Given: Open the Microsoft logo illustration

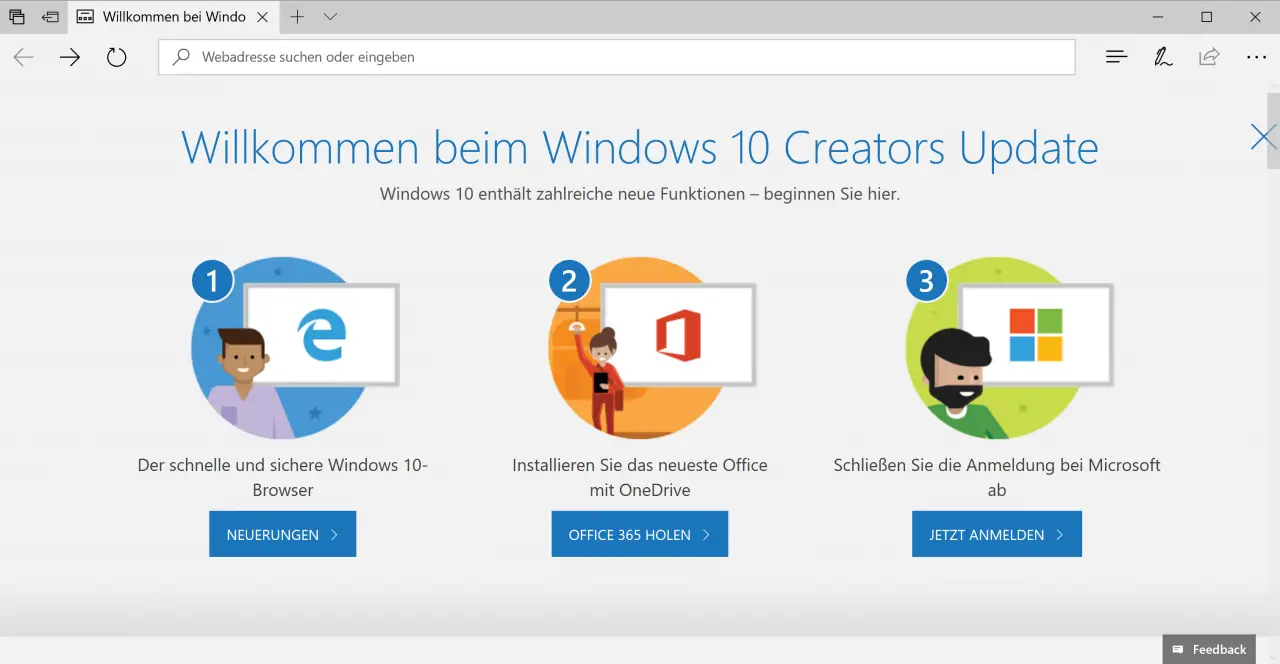Looking at the screenshot, I should coord(1009,347).
